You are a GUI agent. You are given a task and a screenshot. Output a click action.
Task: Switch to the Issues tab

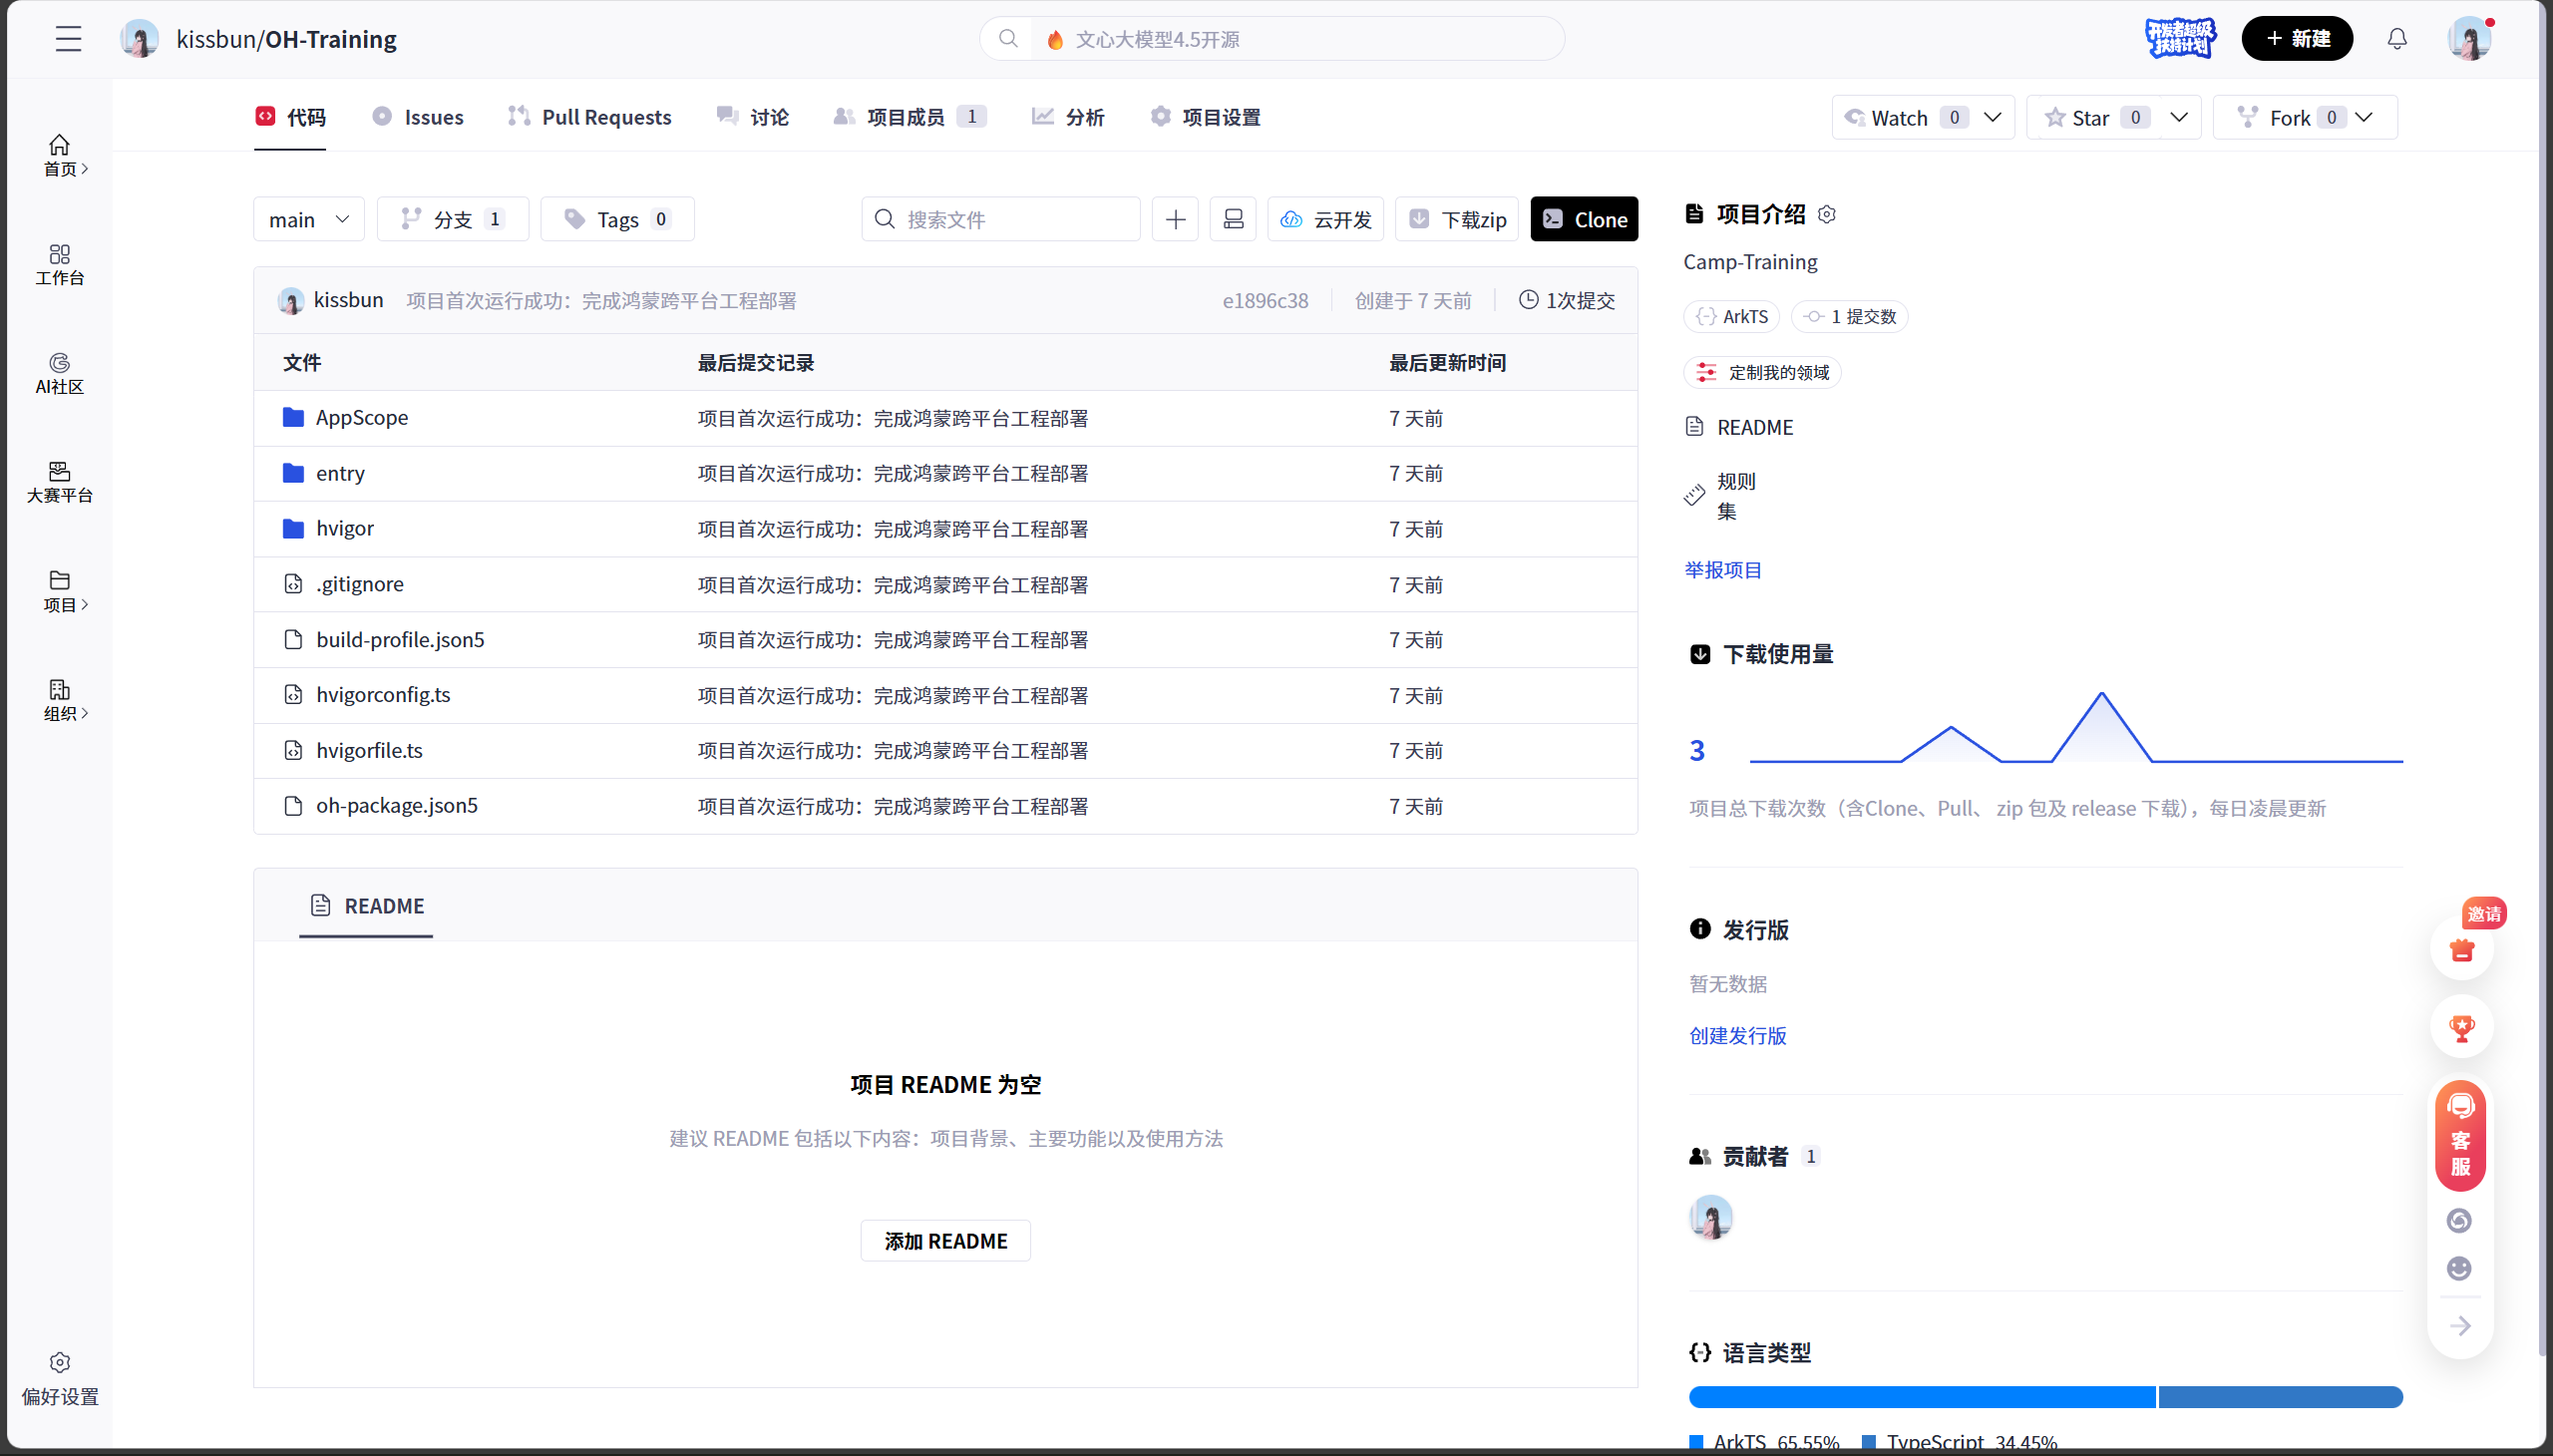[x=418, y=117]
